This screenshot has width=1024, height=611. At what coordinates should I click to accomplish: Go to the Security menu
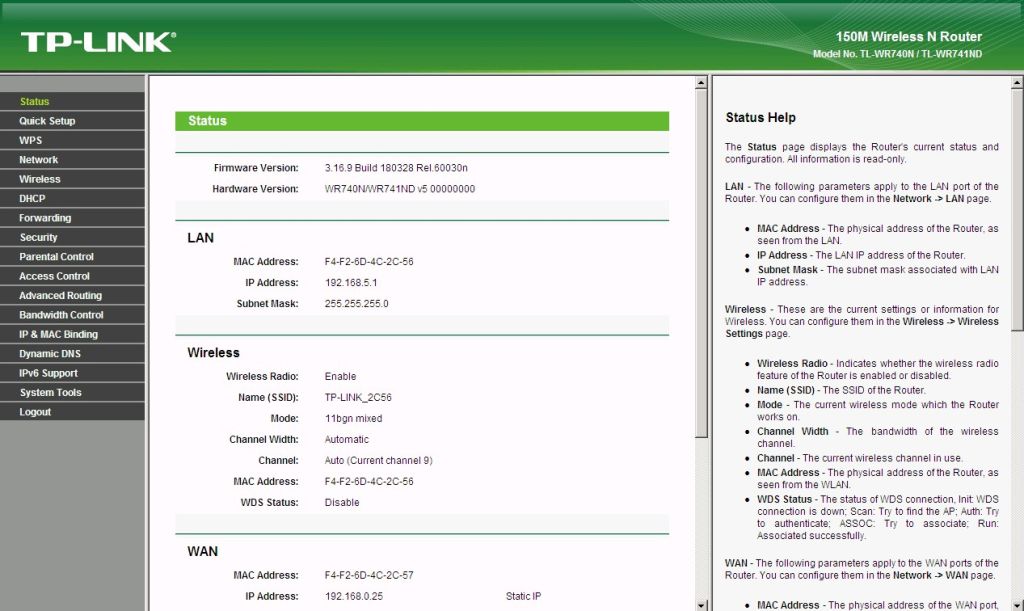72,237
